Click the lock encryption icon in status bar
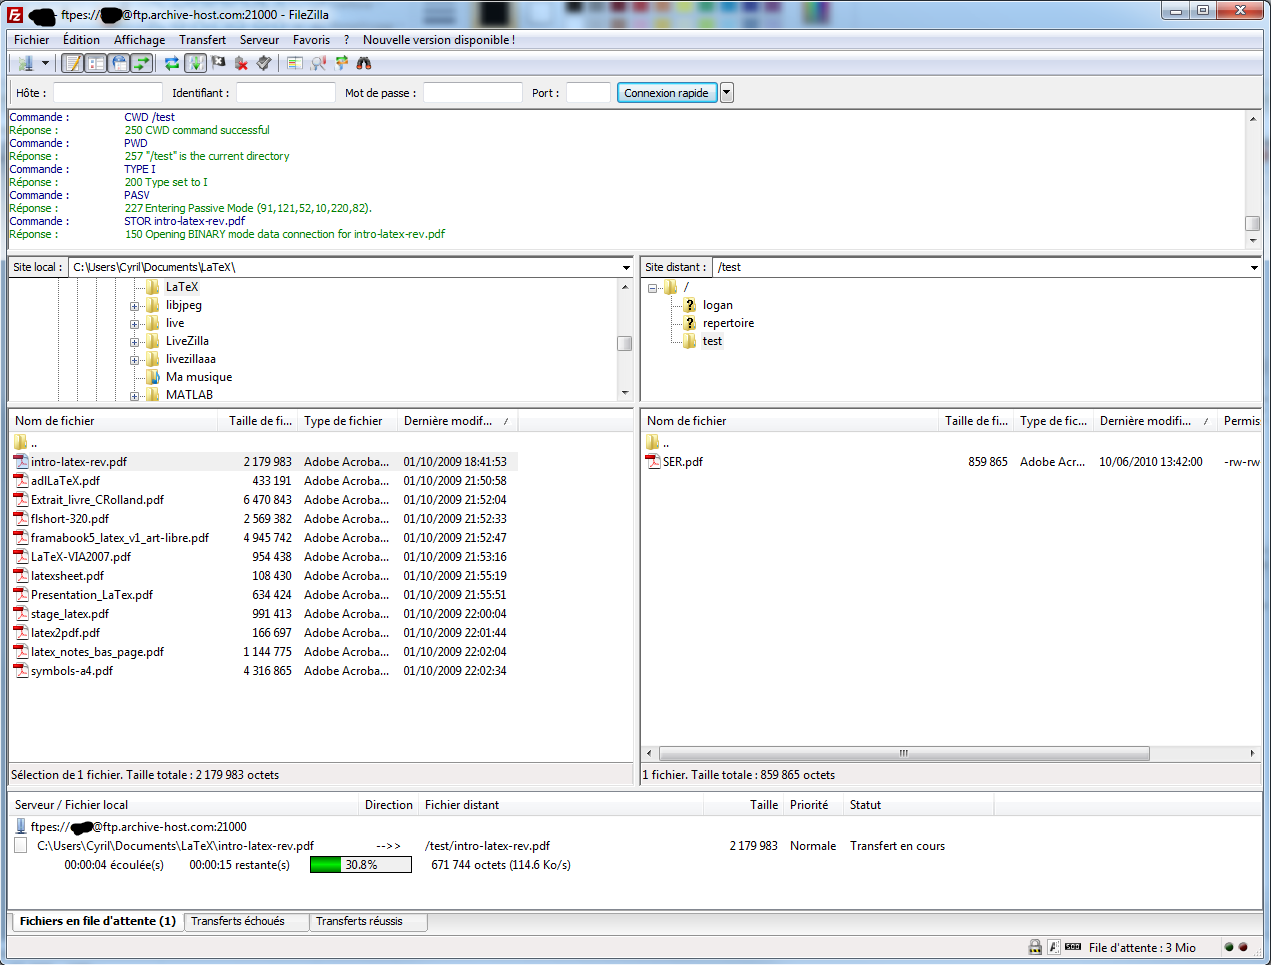The image size is (1271, 965). (1035, 947)
